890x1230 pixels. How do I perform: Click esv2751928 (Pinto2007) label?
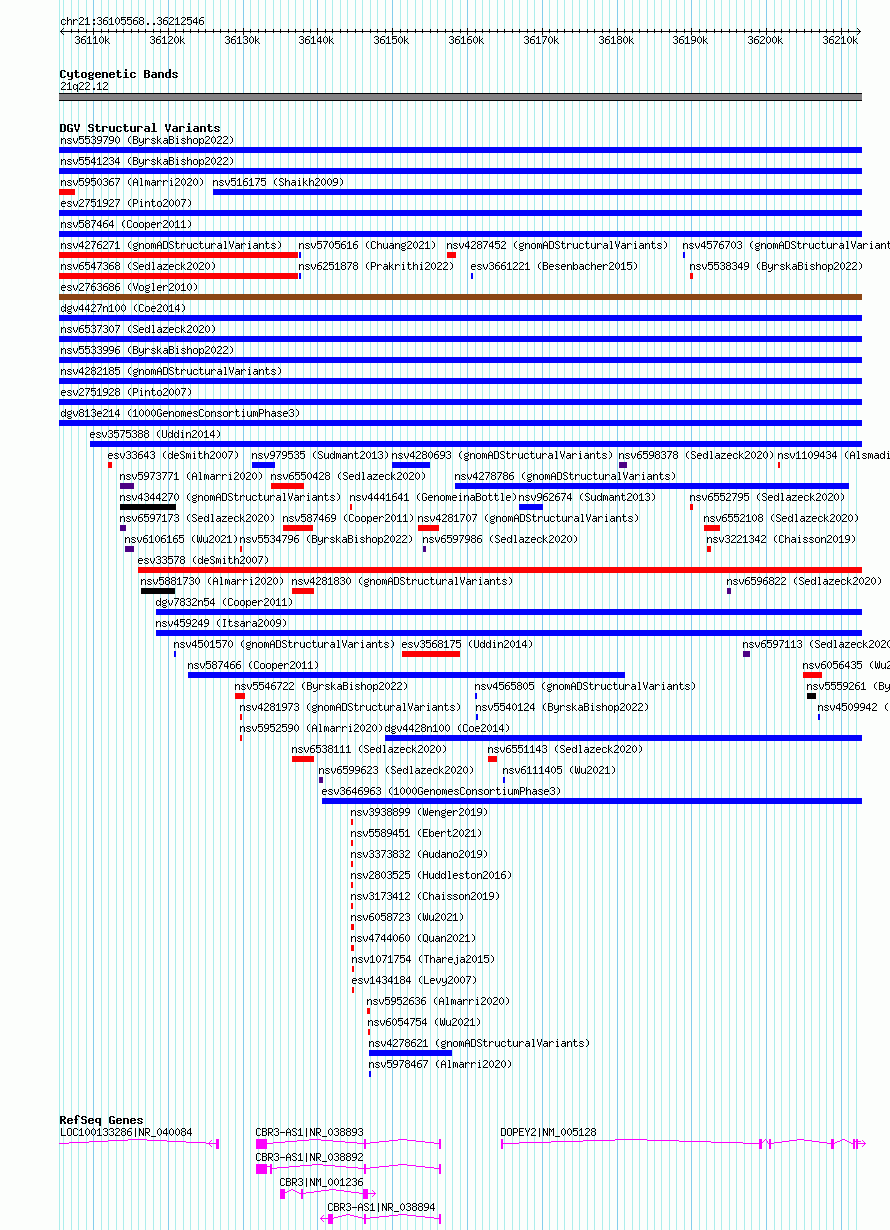click(126, 392)
